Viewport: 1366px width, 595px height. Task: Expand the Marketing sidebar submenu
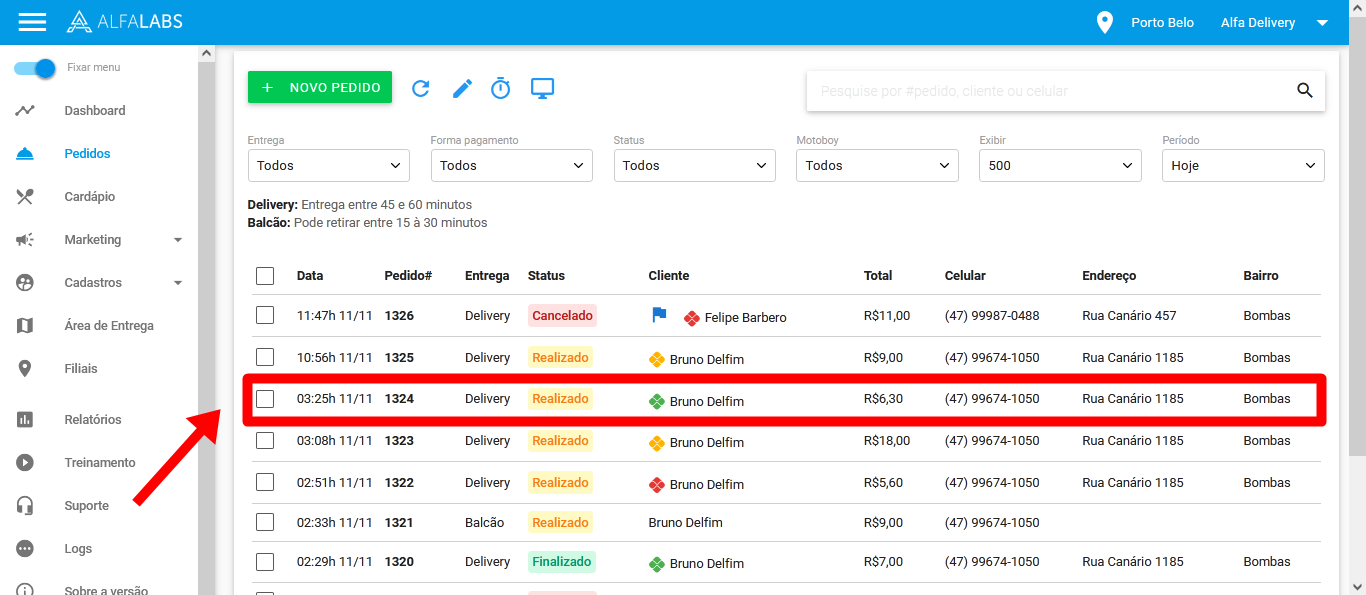click(x=178, y=240)
